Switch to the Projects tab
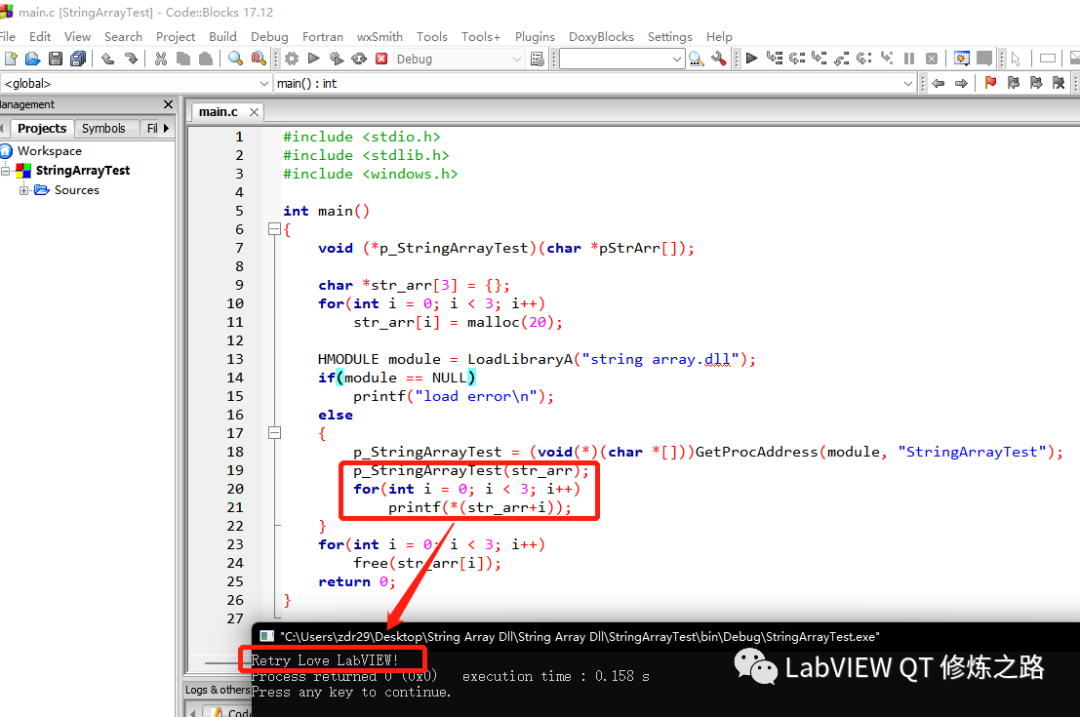The height and width of the screenshot is (717, 1080). (x=42, y=128)
